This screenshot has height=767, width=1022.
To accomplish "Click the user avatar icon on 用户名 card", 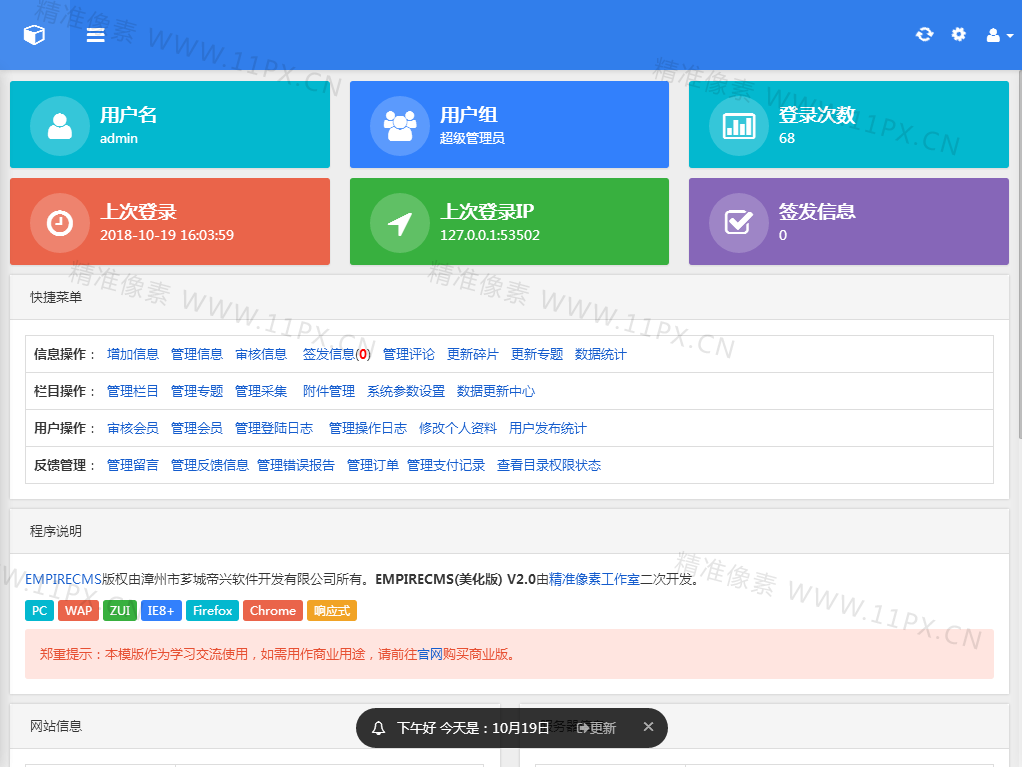I will (x=60, y=126).
